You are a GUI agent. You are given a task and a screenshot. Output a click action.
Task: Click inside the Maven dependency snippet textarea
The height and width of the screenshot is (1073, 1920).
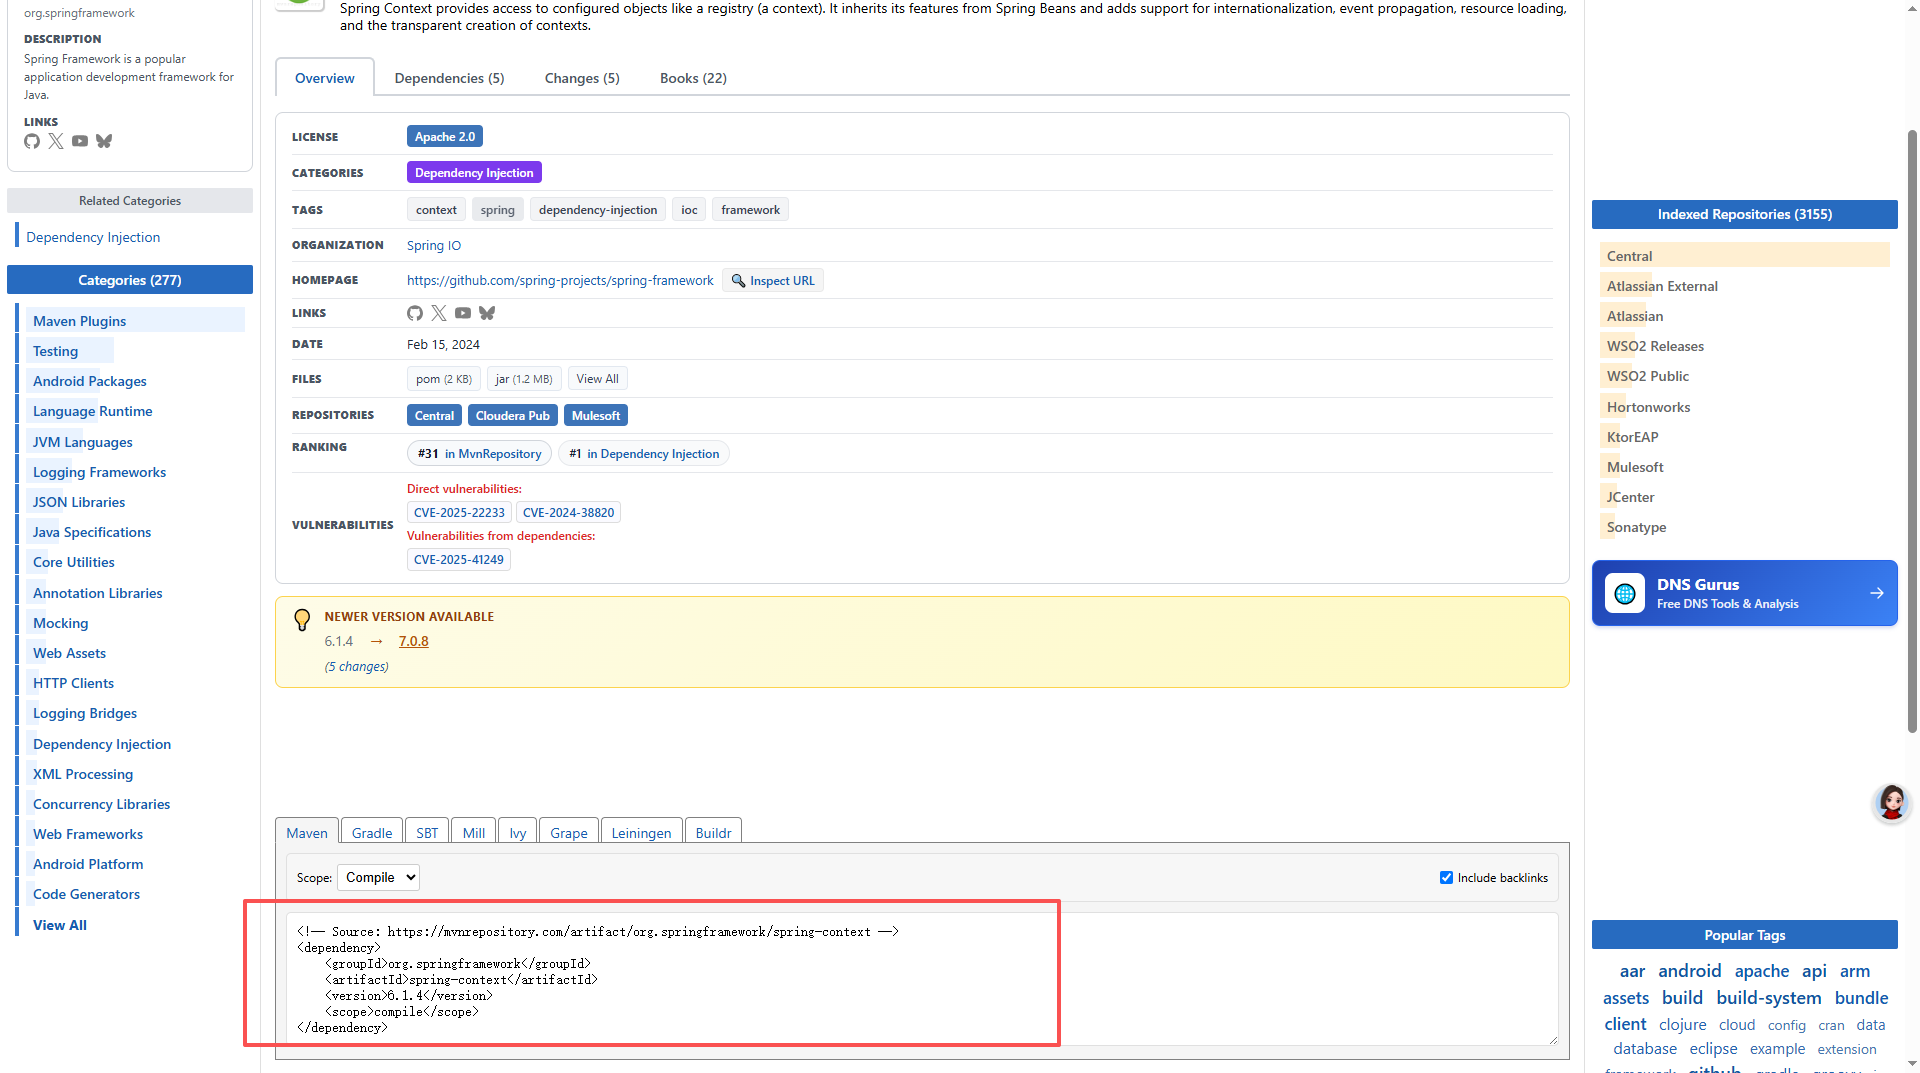coord(922,979)
